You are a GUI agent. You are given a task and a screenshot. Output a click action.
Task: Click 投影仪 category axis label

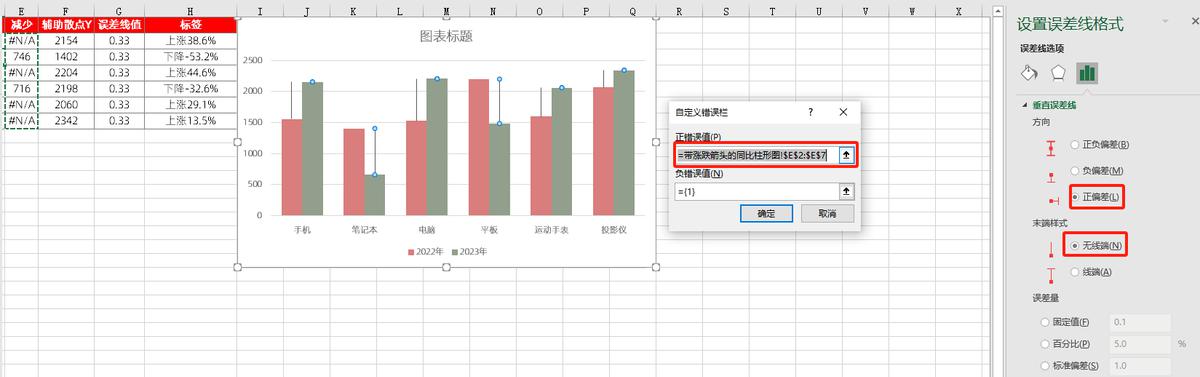(x=613, y=229)
